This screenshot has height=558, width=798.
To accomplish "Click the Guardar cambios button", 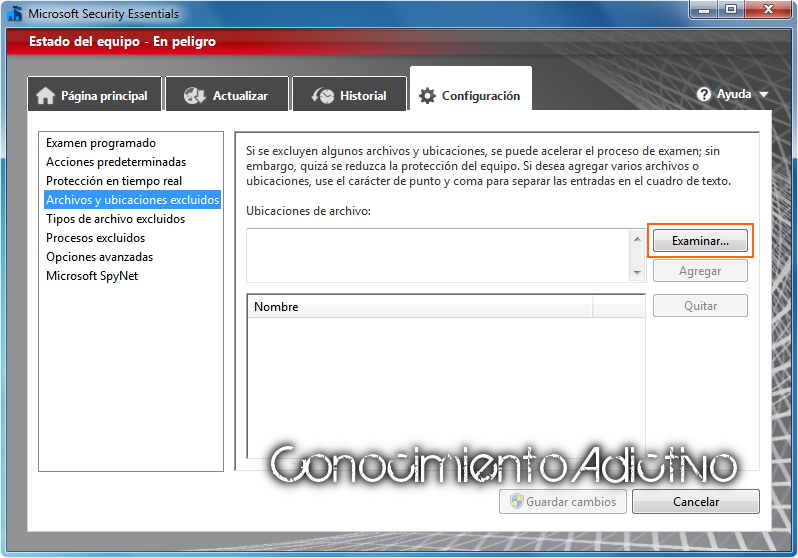I will point(563,501).
